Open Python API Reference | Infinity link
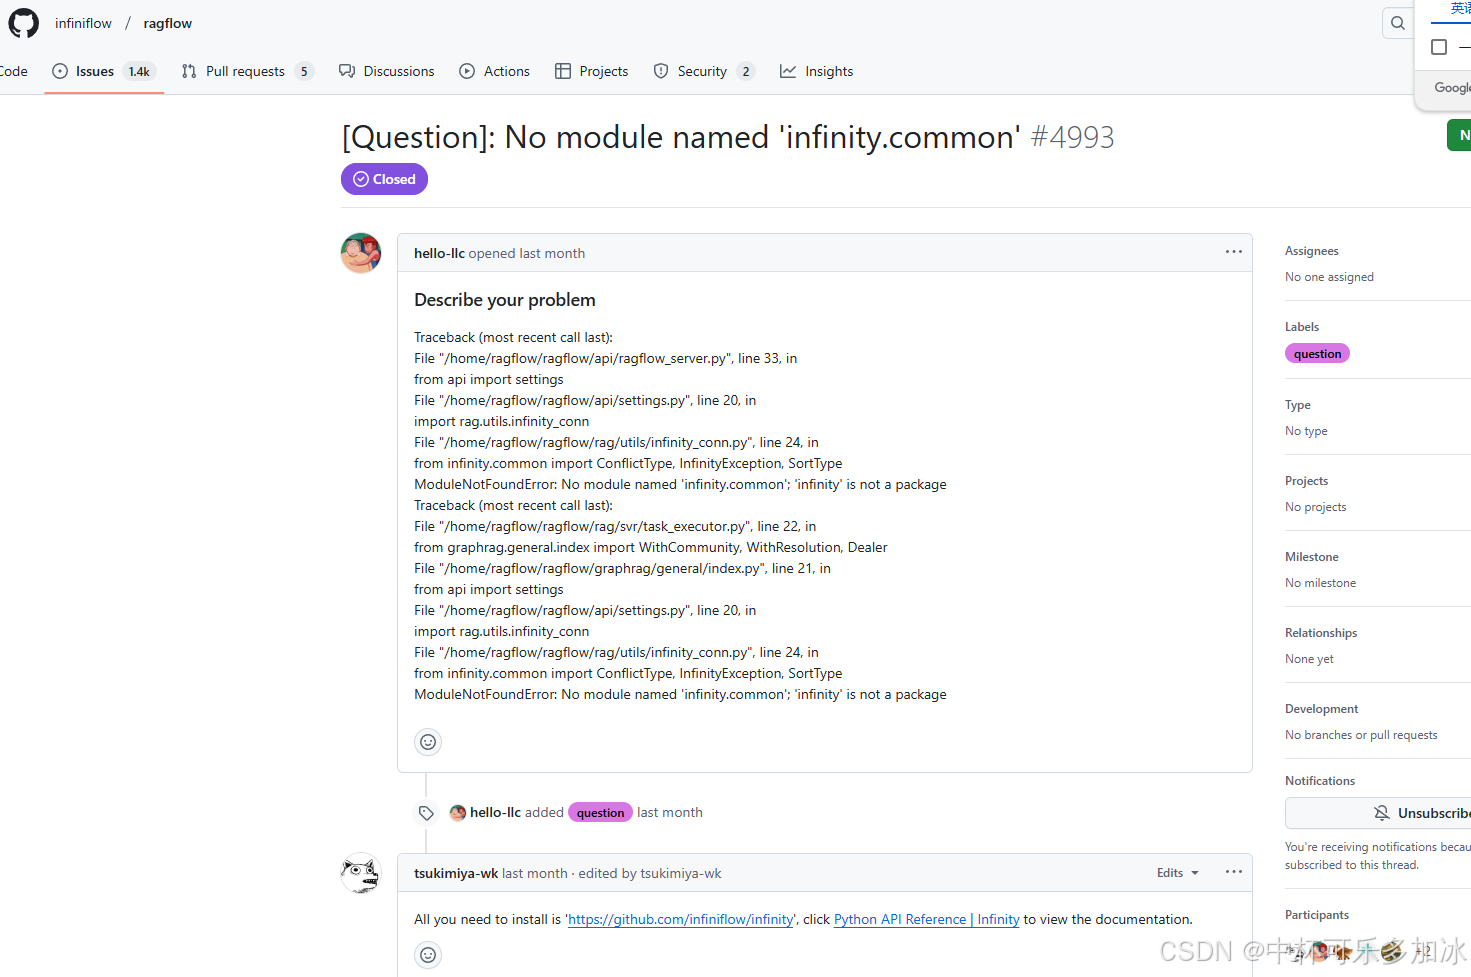Image resolution: width=1471 pixels, height=977 pixels. pos(927,920)
